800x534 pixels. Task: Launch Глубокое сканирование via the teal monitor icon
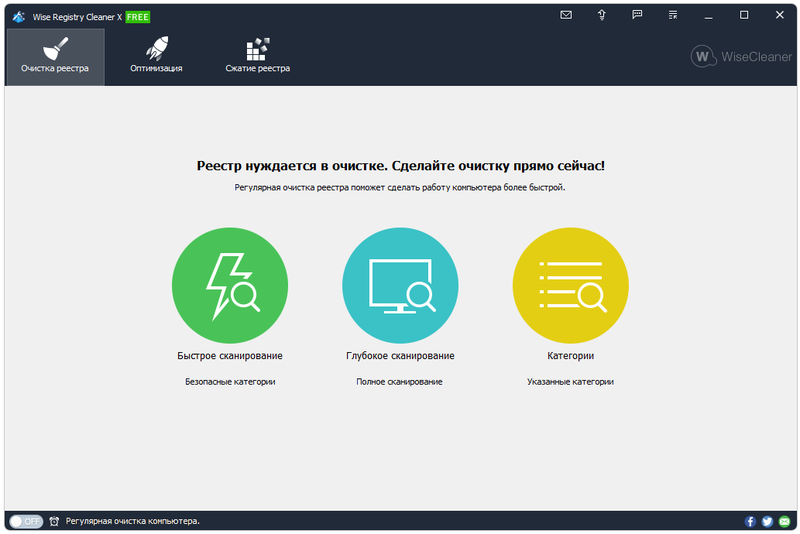(x=400, y=285)
